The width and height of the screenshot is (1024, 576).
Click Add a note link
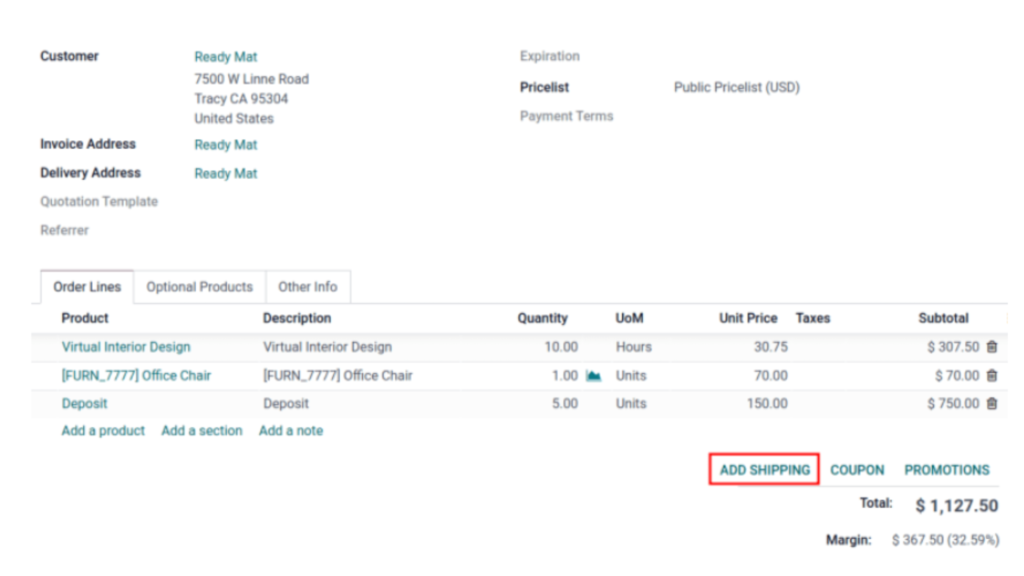[291, 431]
